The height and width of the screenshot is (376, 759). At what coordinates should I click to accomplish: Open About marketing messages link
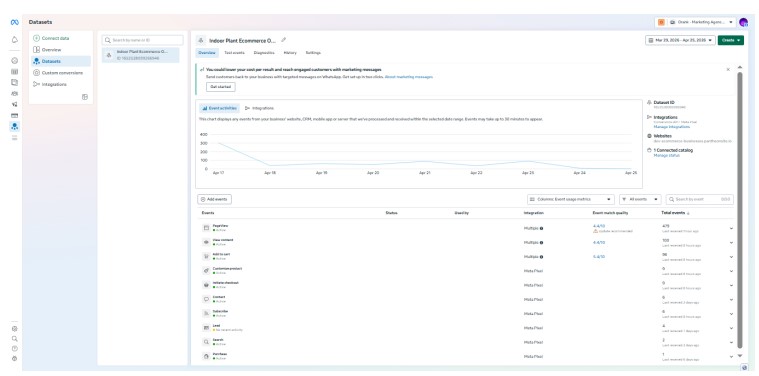tap(409, 76)
